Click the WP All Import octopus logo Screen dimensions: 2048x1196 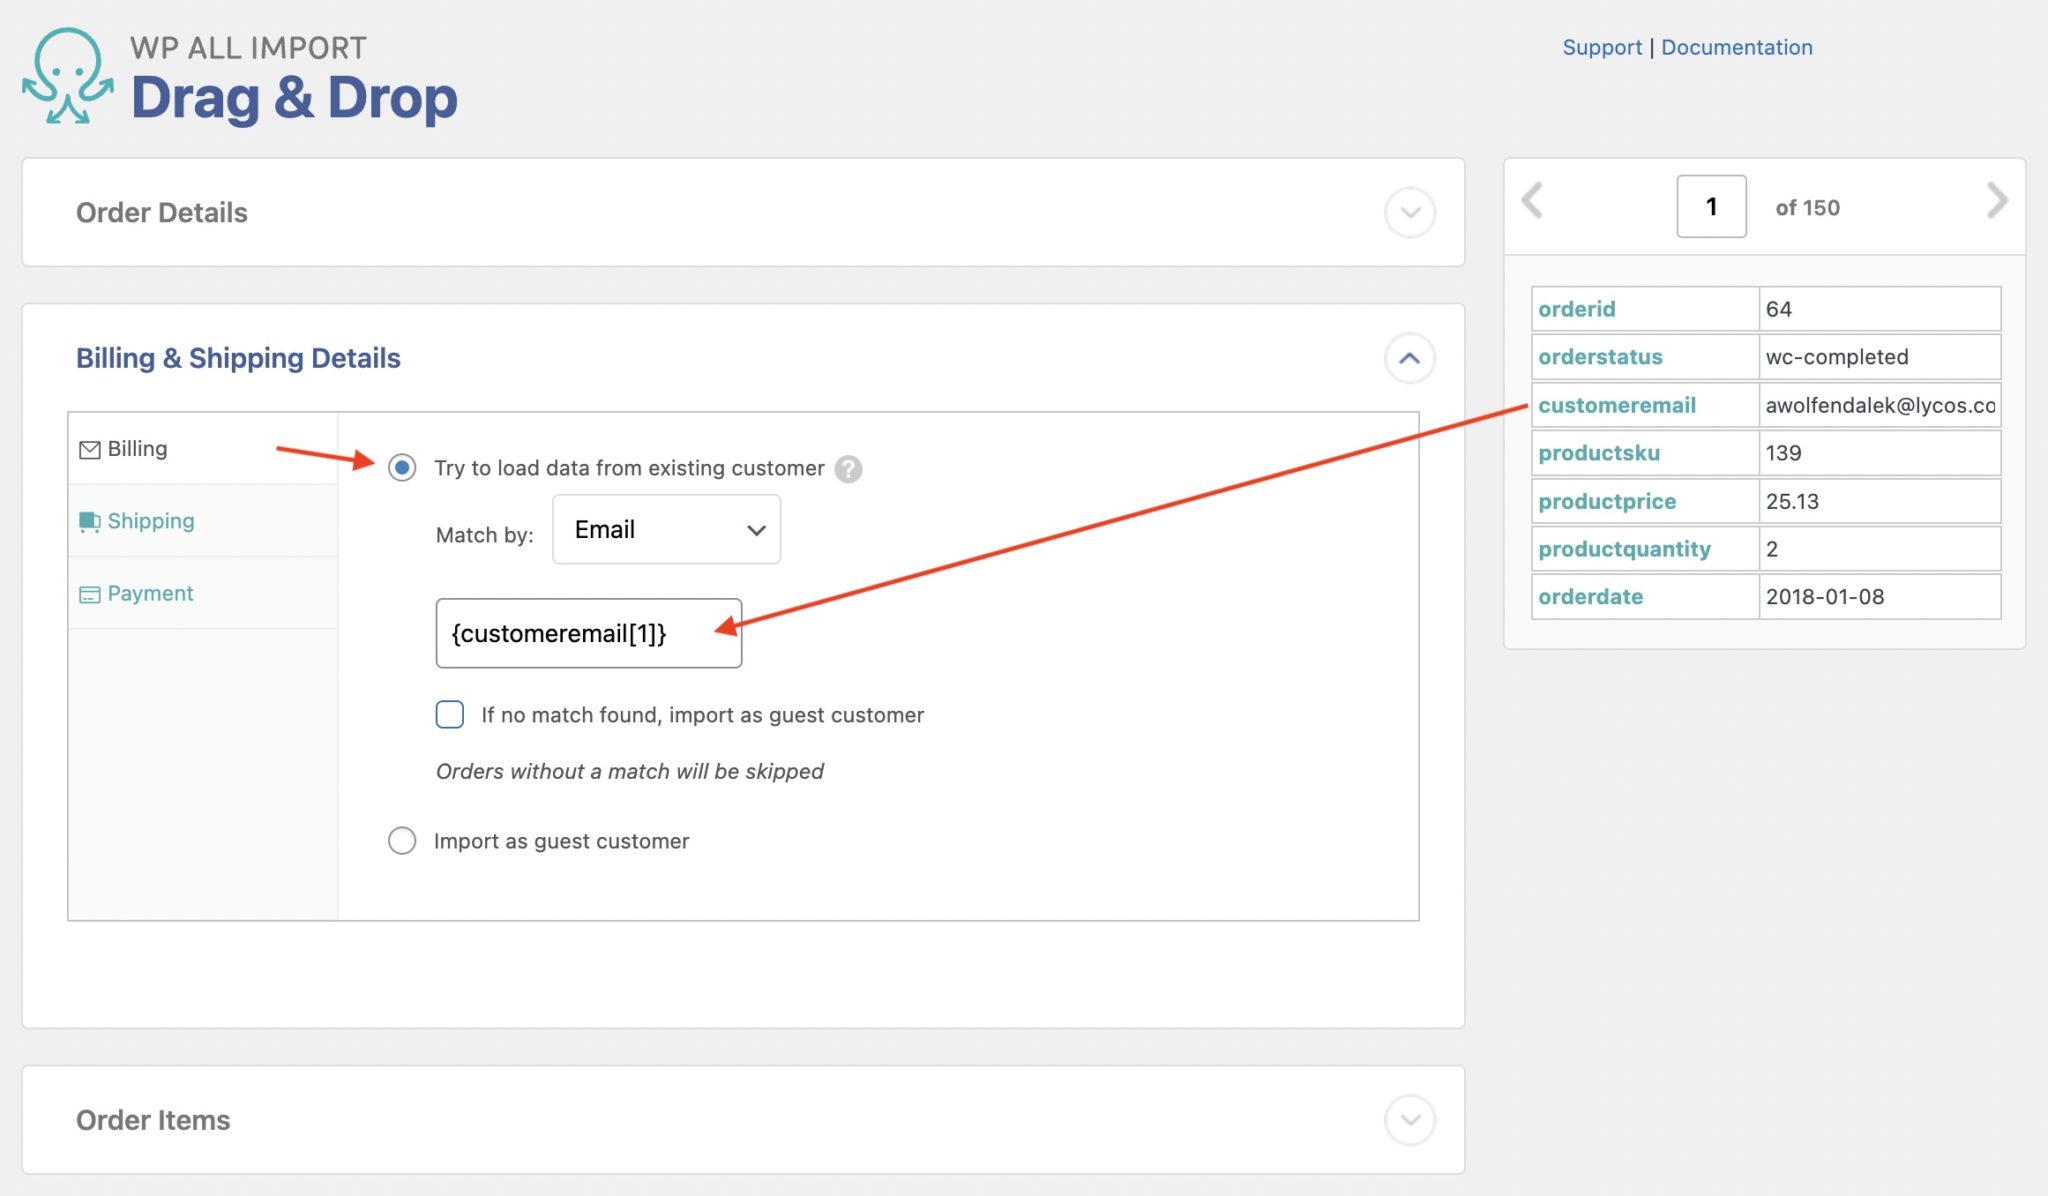pos(70,75)
